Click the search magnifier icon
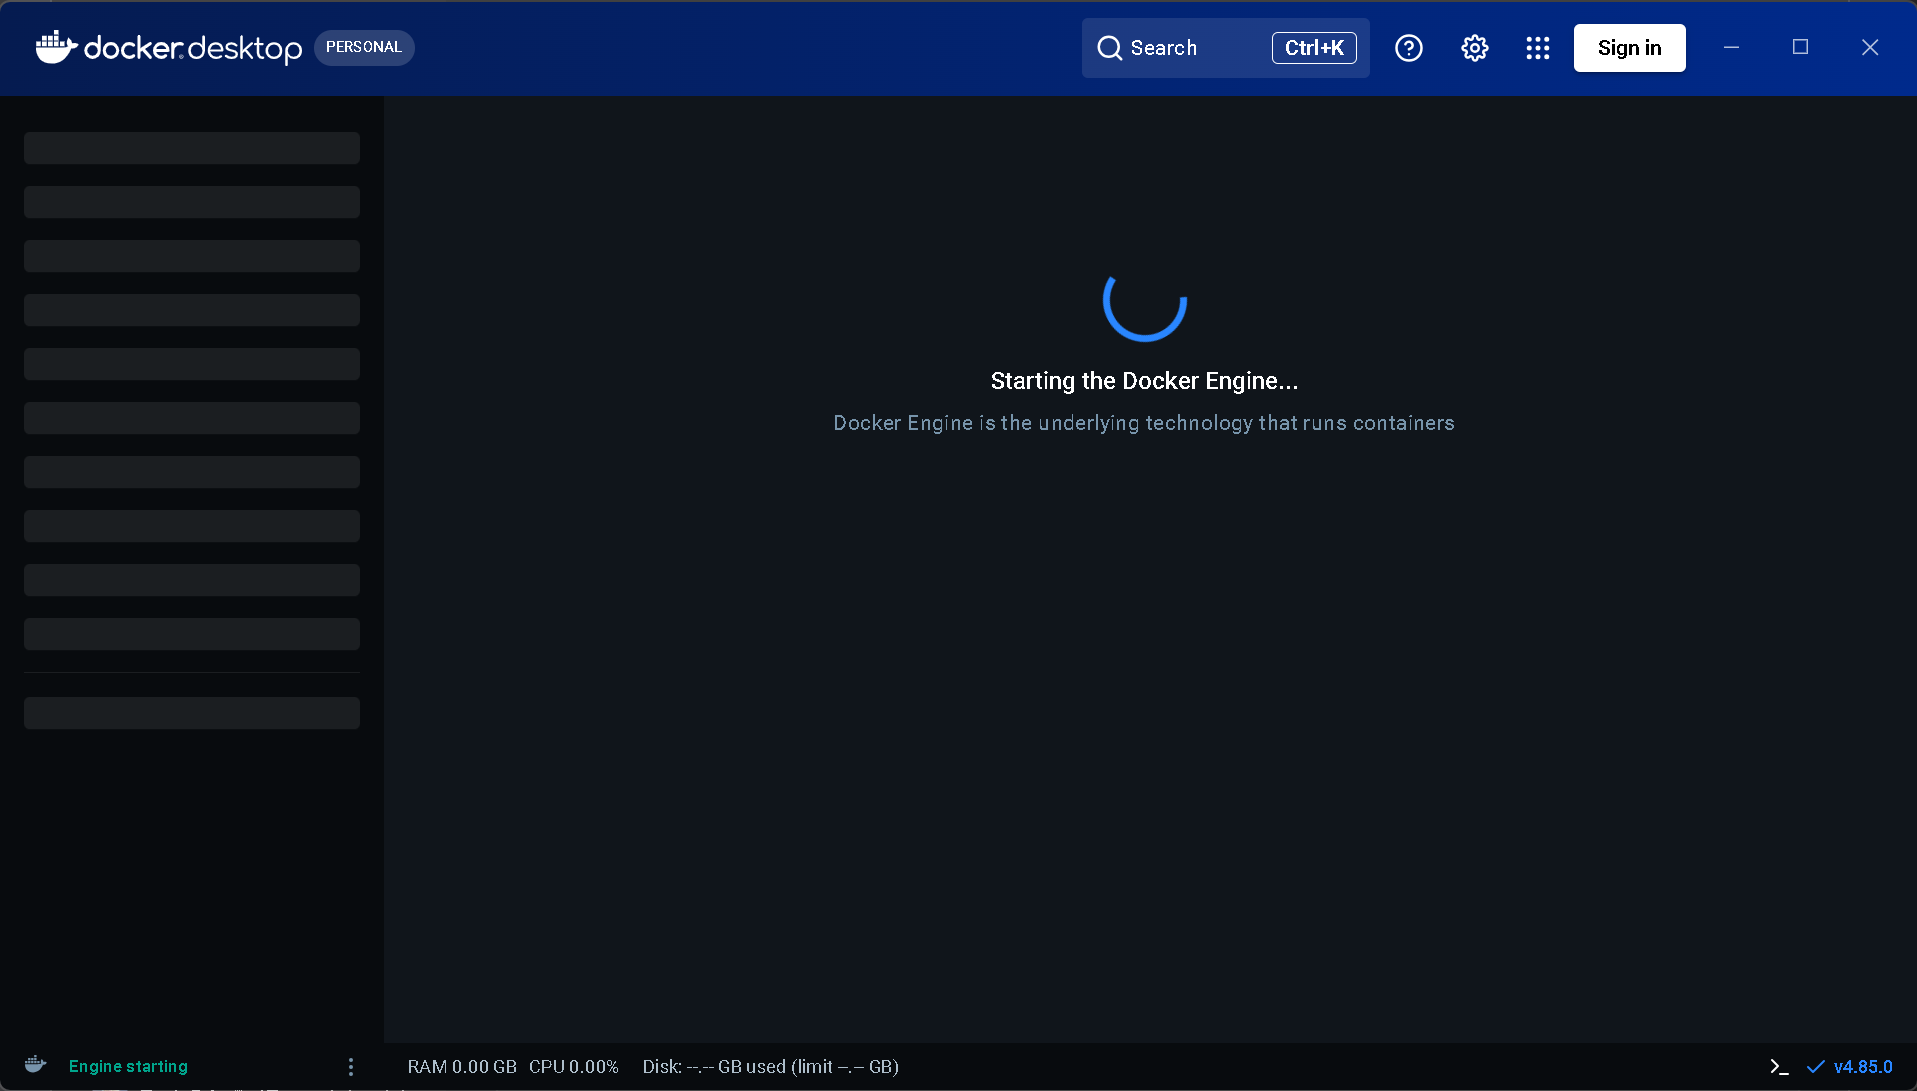This screenshot has height=1091, width=1917. [1109, 48]
